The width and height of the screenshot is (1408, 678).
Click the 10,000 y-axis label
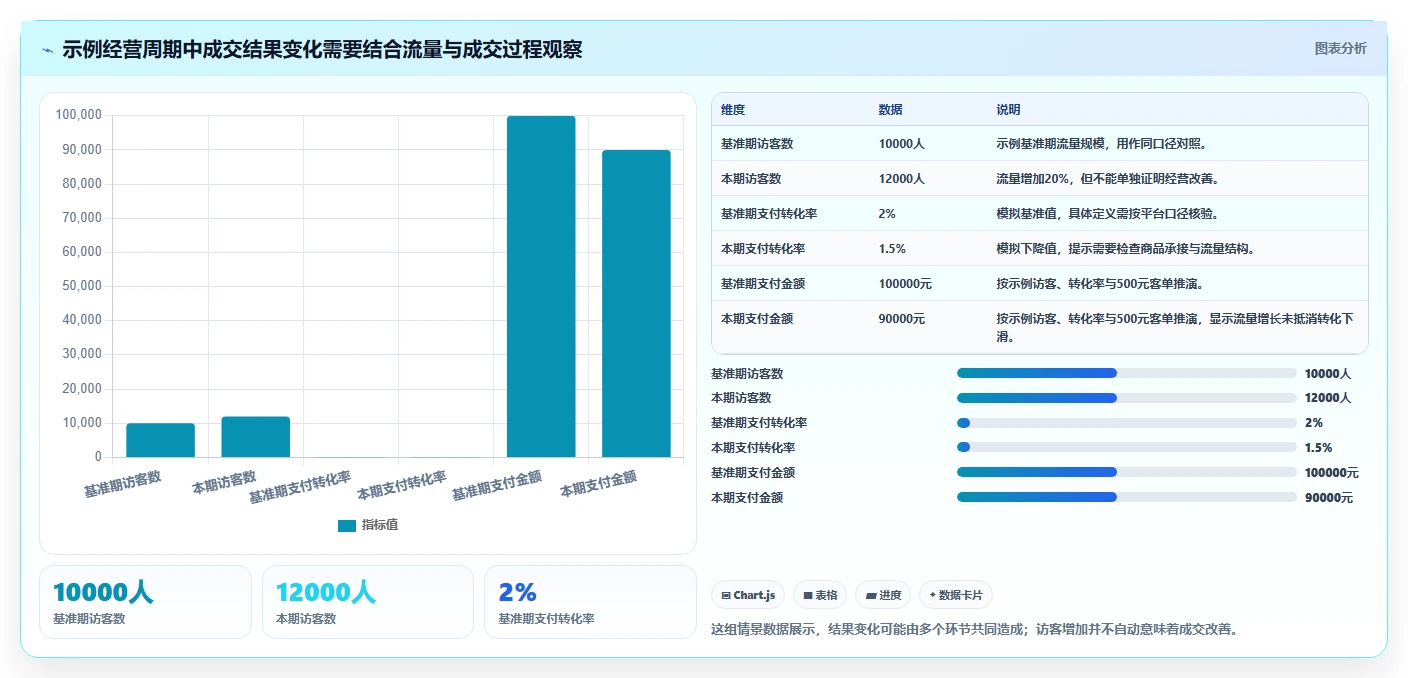(x=82, y=423)
